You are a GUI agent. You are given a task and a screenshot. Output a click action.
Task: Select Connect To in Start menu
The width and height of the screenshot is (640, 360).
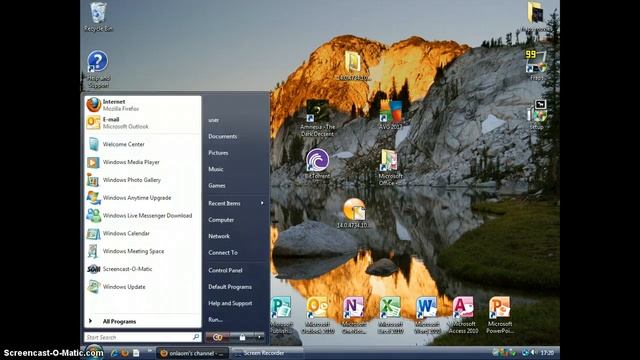click(x=222, y=253)
